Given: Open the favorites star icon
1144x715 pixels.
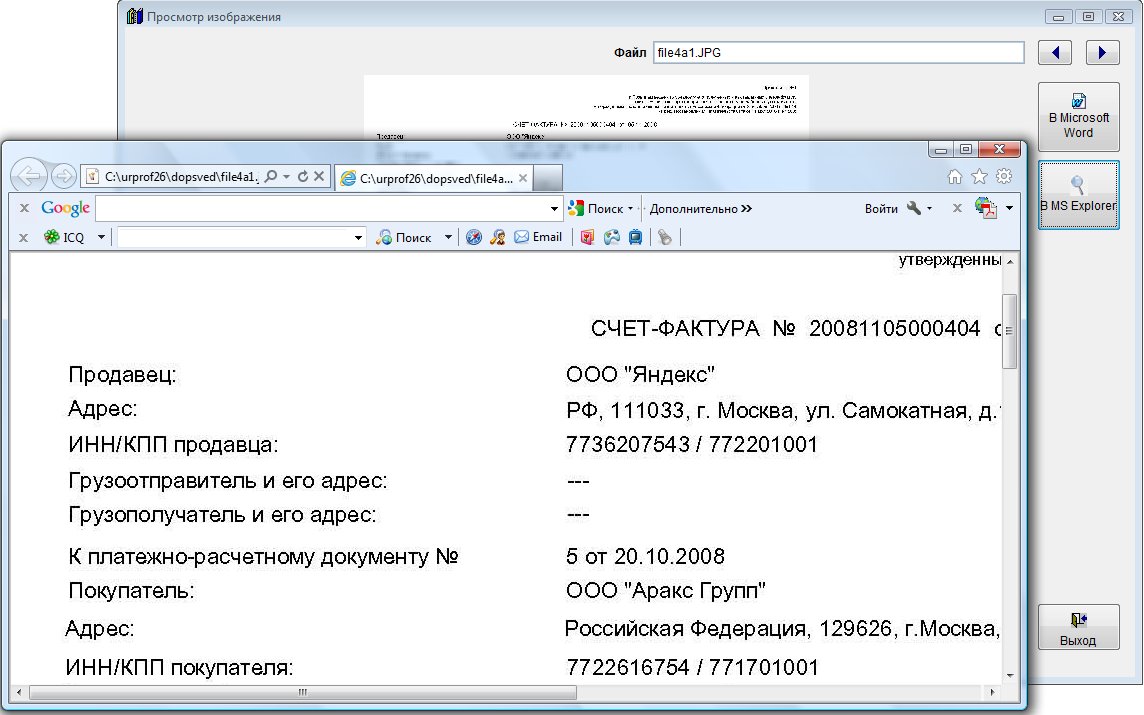Looking at the screenshot, I should pyautogui.click(x=979, y=177).
